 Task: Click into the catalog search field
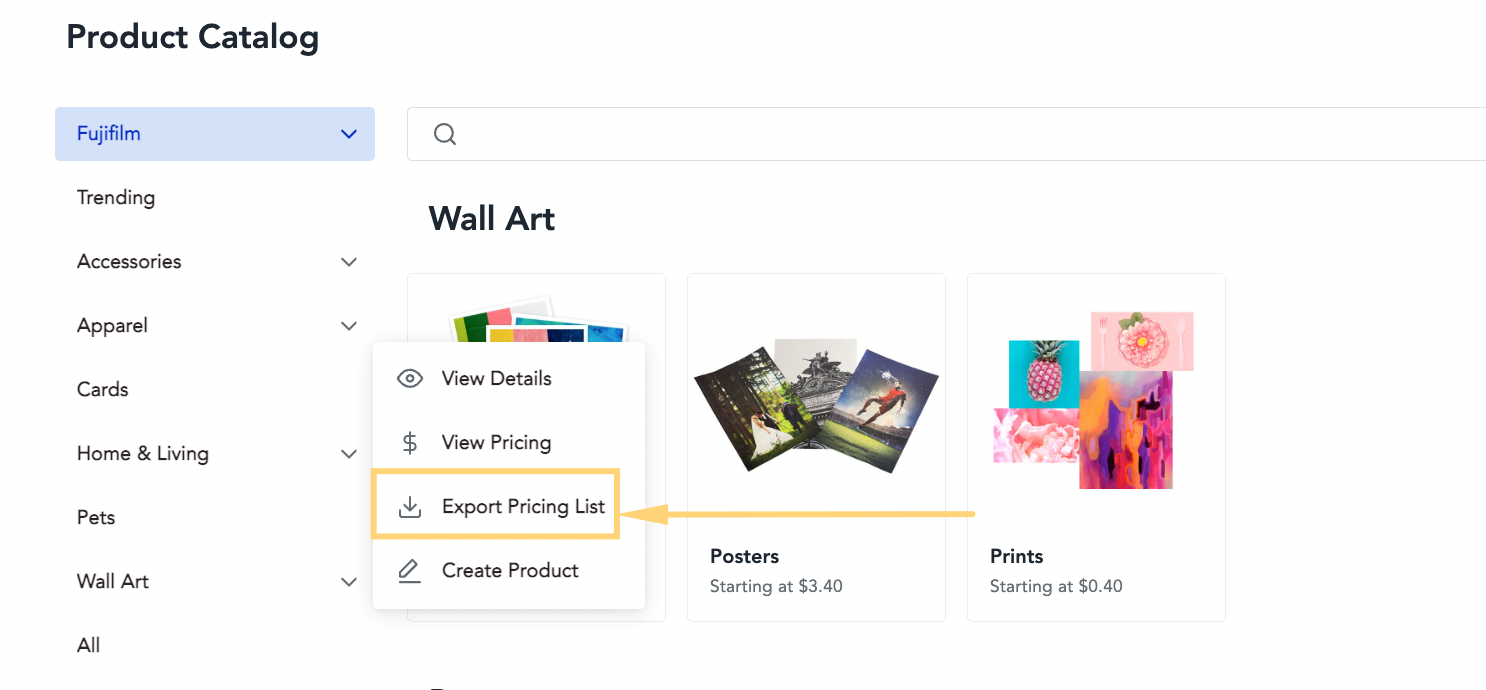pos(946,134)
